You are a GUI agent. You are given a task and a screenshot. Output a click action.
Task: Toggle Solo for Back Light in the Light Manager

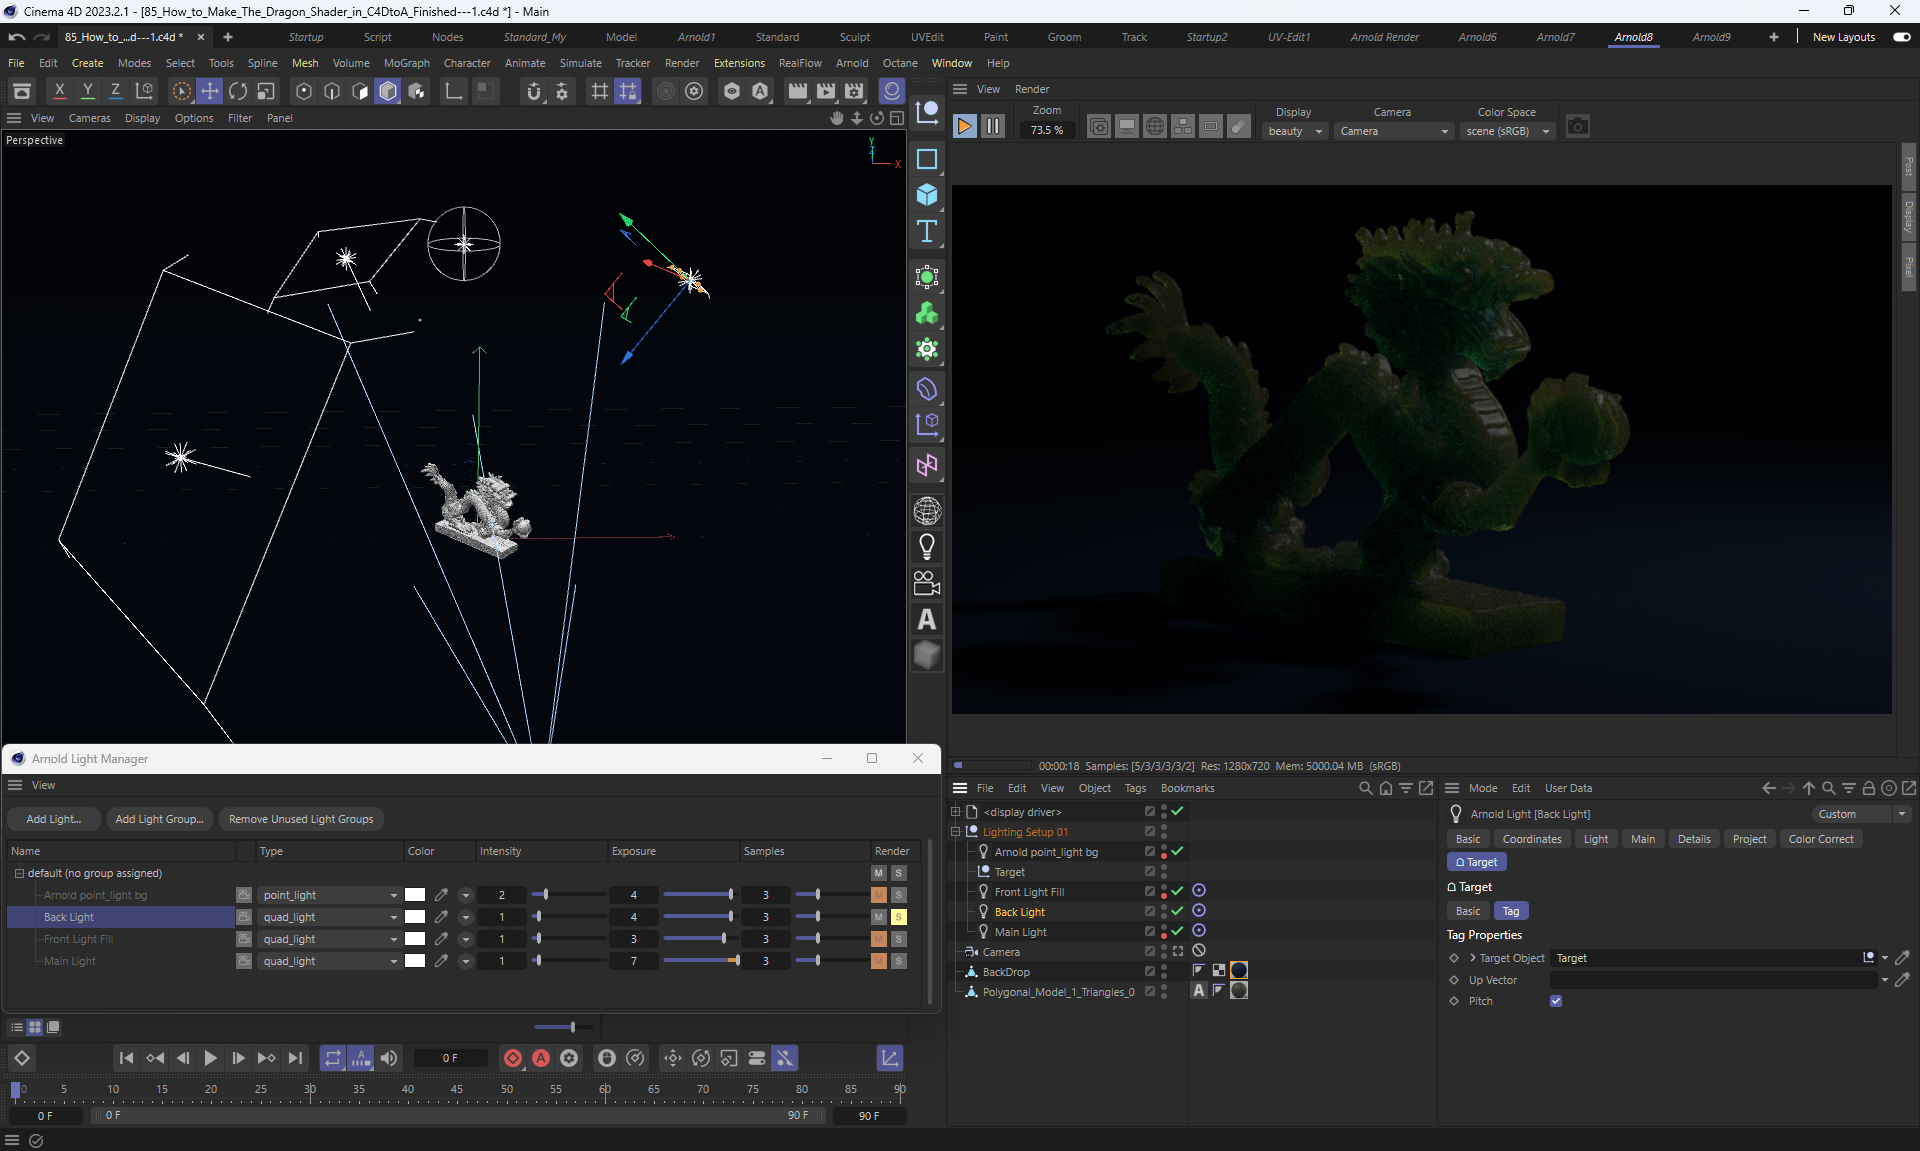click(x=899, y=917)
